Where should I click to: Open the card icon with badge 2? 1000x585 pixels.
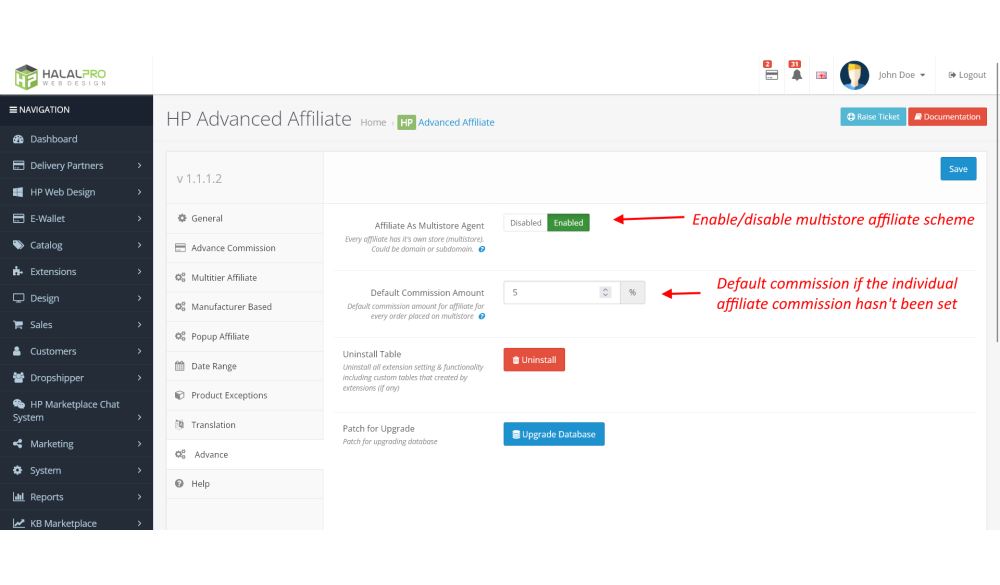coord(771,75)
